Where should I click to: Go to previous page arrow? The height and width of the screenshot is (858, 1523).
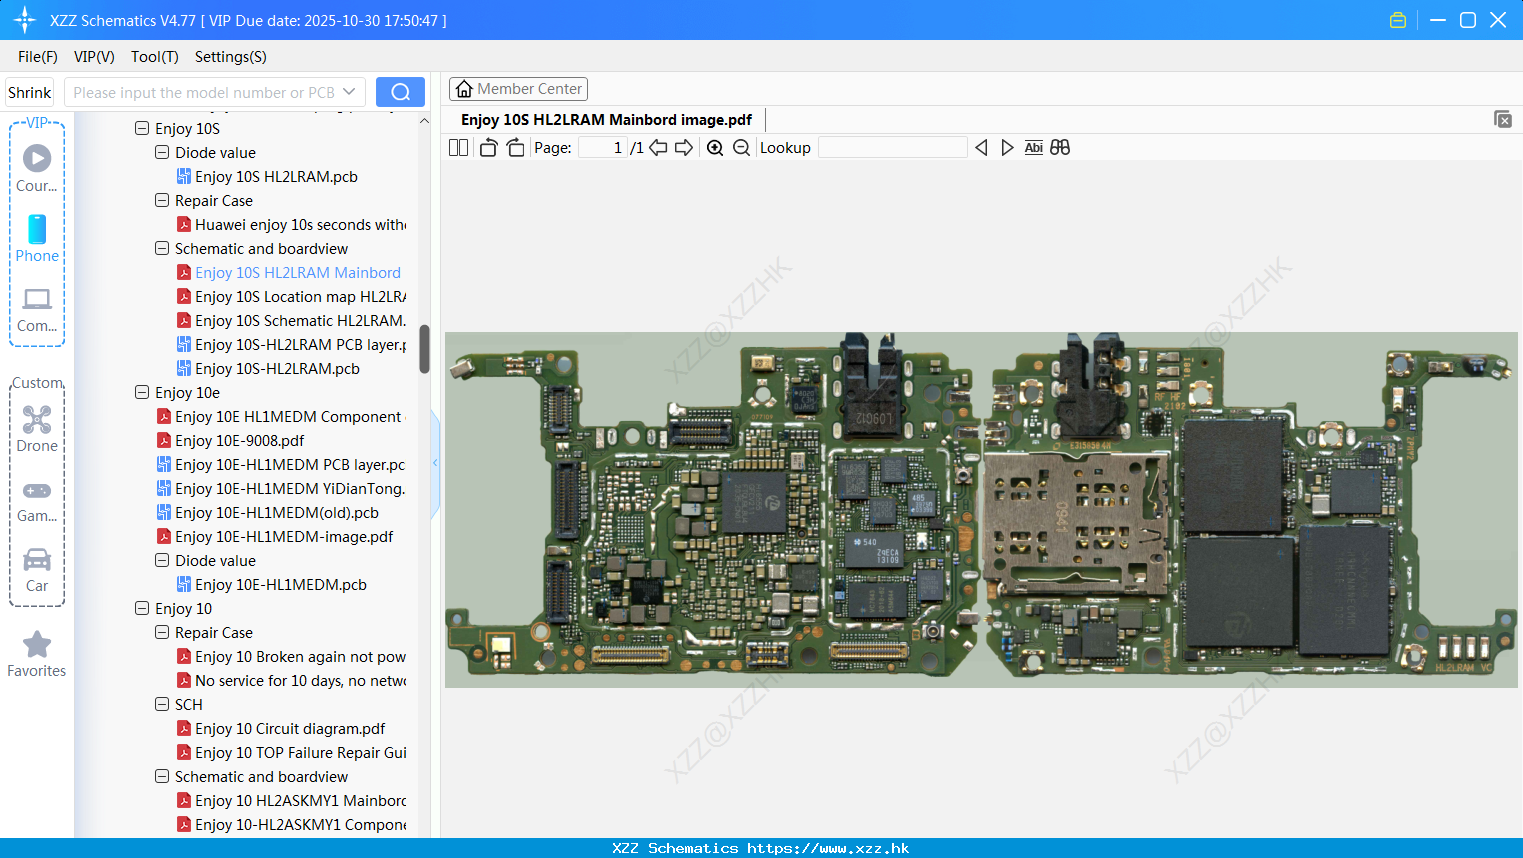[x=658, y=147]
